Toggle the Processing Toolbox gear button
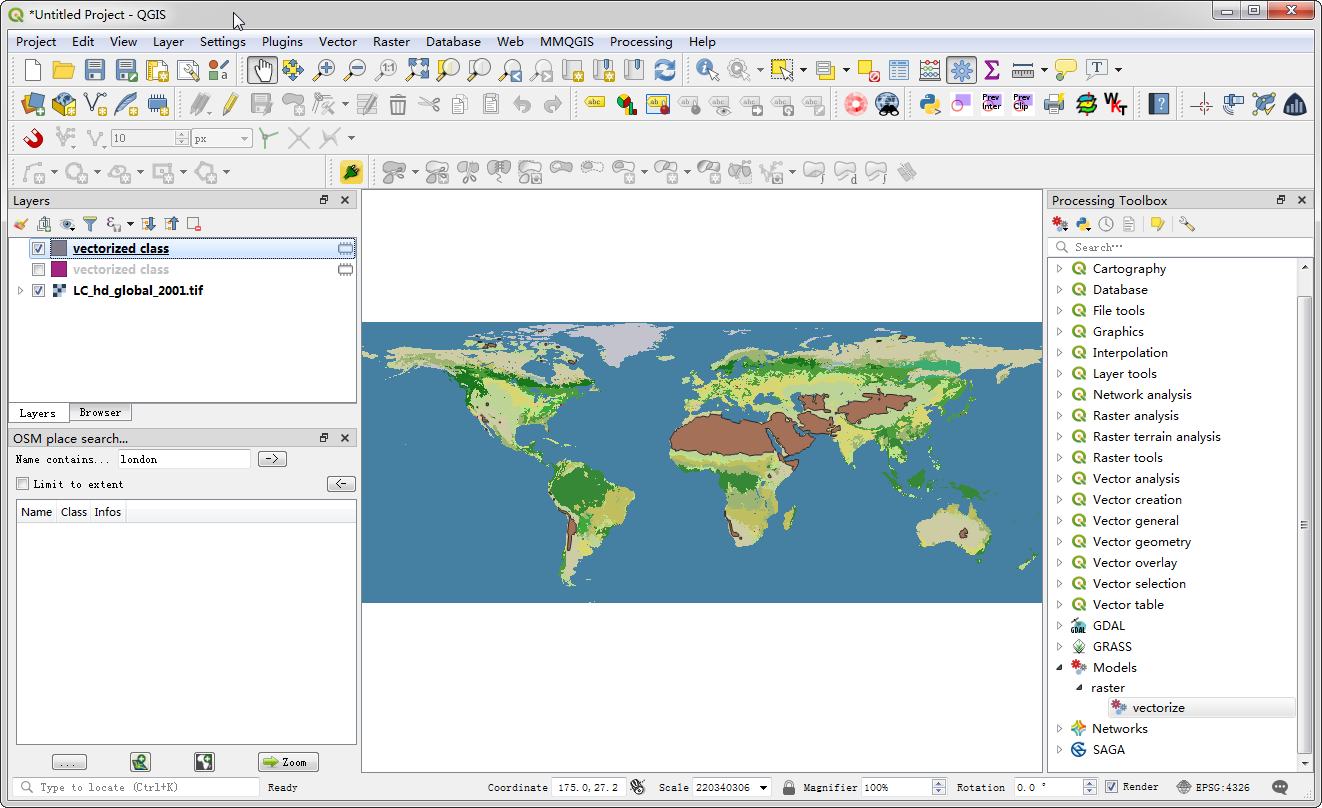This screenshot has width=1322, height=808. coord(961,70)
